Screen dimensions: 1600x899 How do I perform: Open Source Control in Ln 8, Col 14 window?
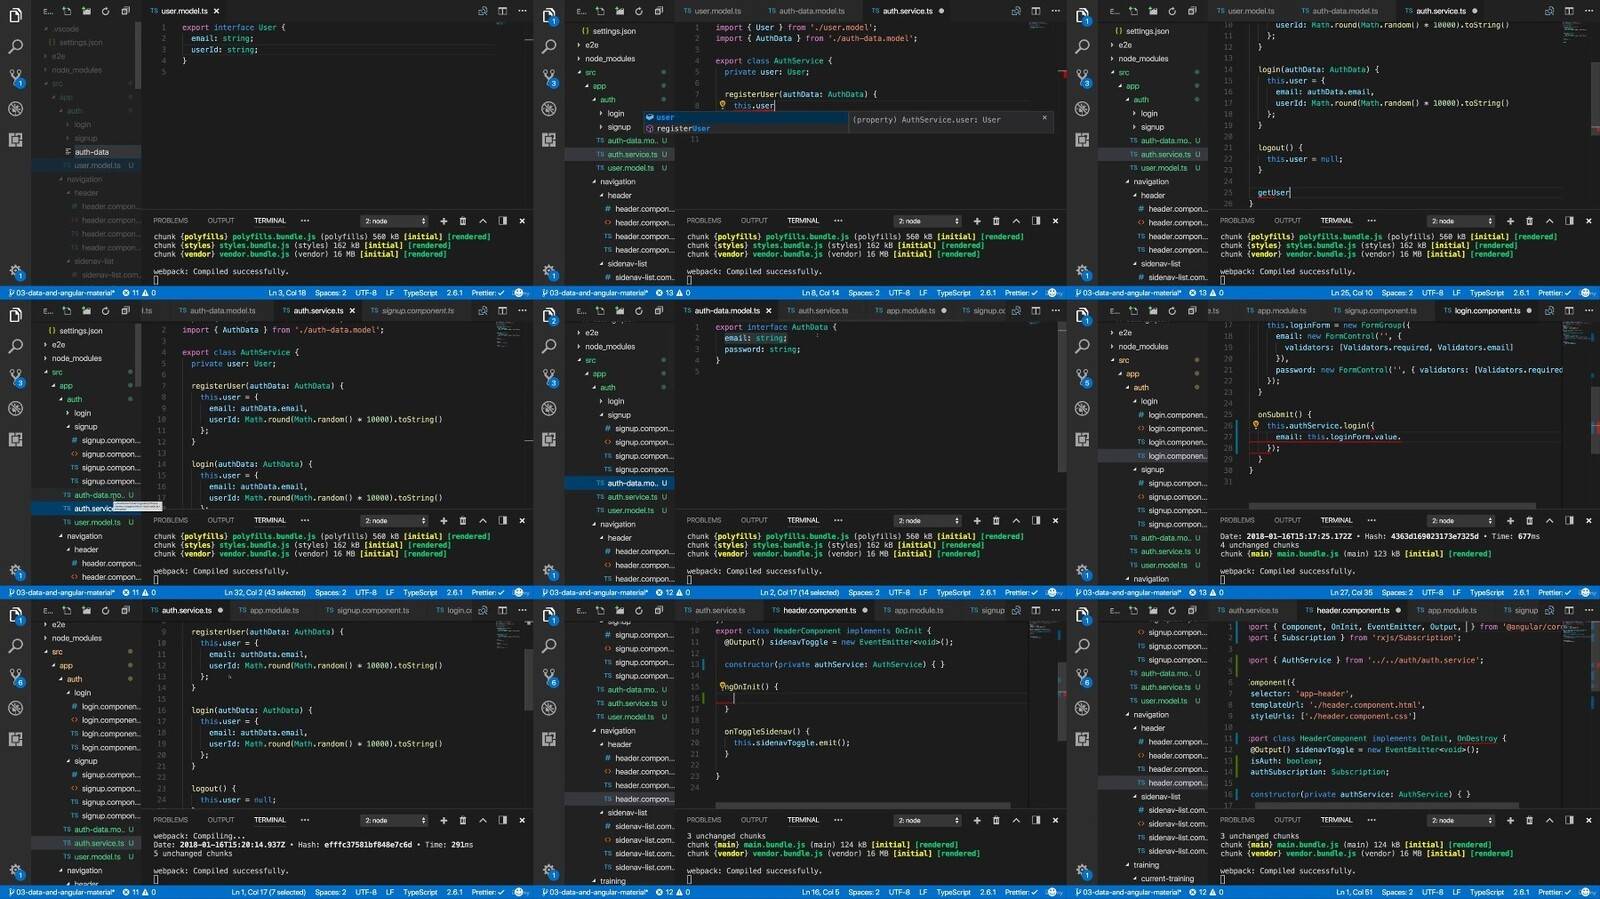[x=549, y=77]
